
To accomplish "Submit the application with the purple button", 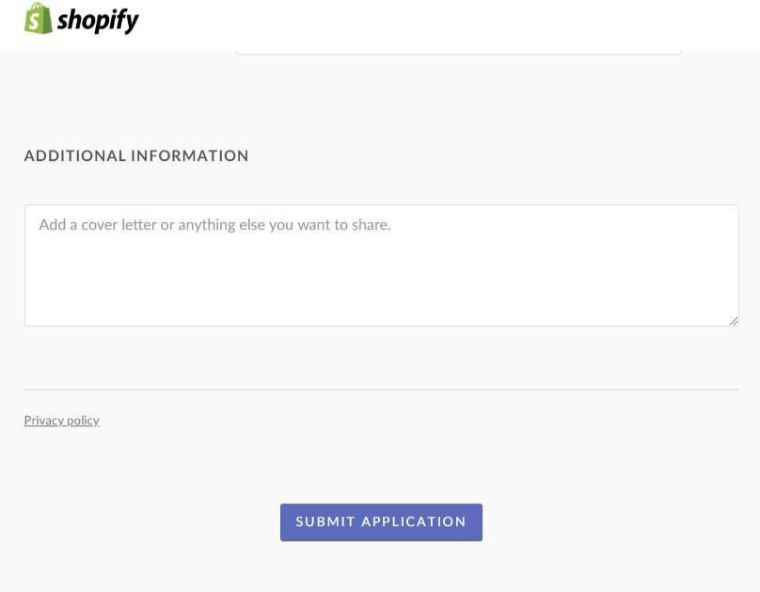I will [381, 522].
